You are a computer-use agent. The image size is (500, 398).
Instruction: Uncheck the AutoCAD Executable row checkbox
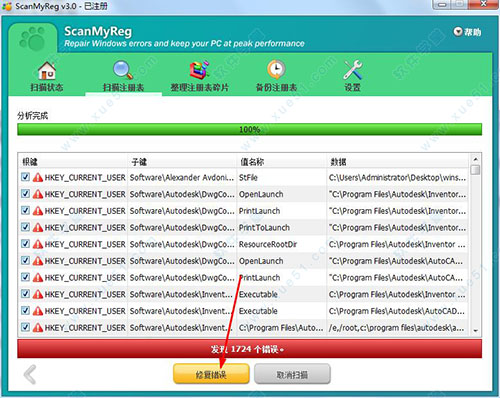coord(25,310)
